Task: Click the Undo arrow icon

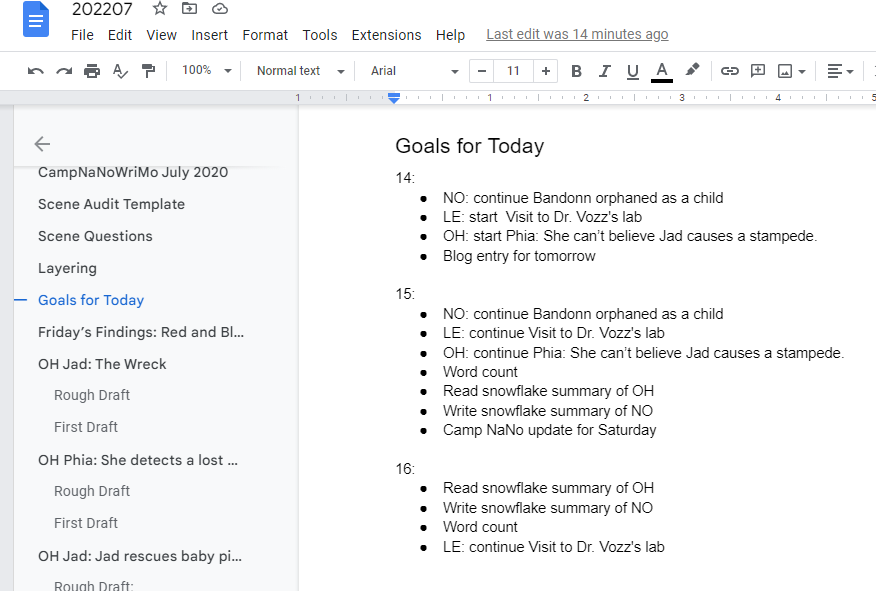Action: 36,71
